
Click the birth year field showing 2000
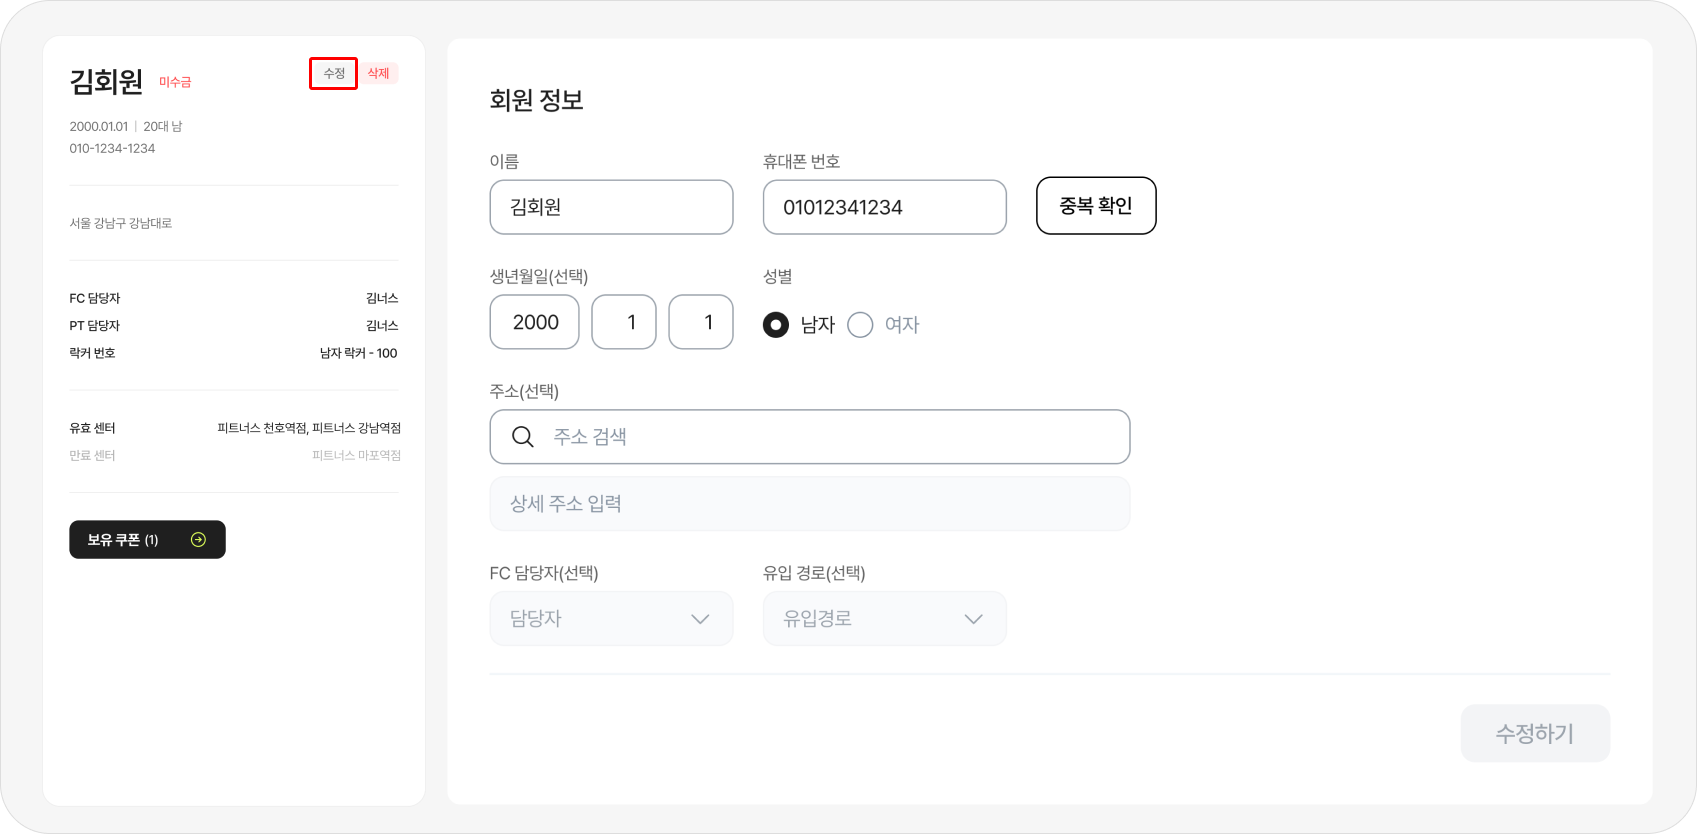click(x=534, y=322)
